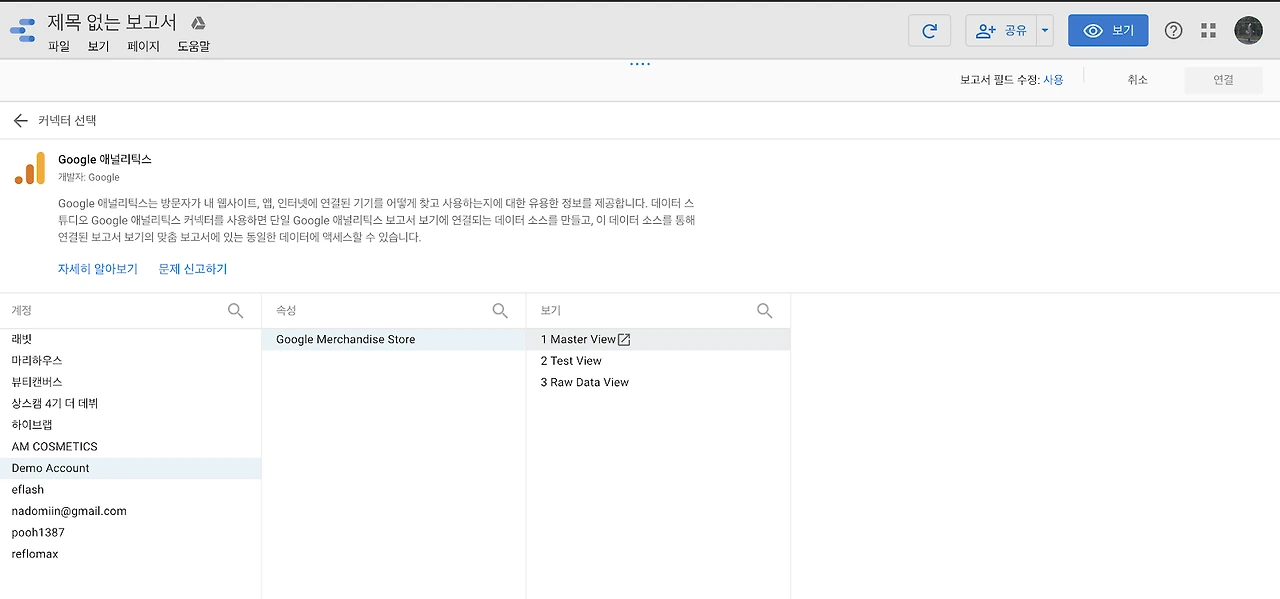Image resolution: width=1280 pixels, height=599 pixels.
Task: Select the 2 Test View row
Action: pyautogui.click(x=658, y=361)
